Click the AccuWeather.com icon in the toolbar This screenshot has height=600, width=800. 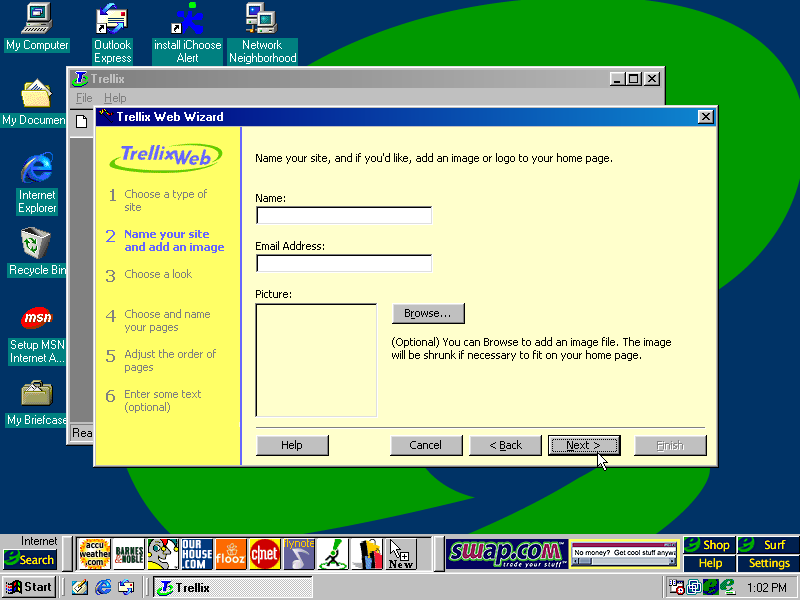pos(94,553)
